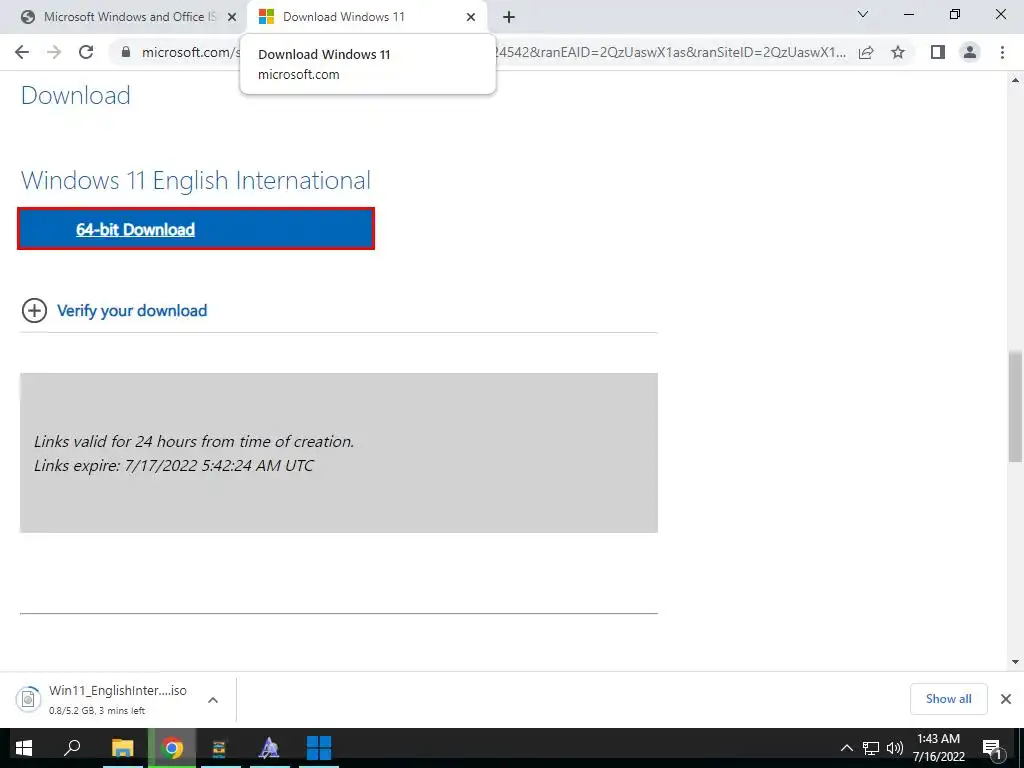1024x768 pixels.
Task: Open volume control tray icon
Action: point(894,748)
